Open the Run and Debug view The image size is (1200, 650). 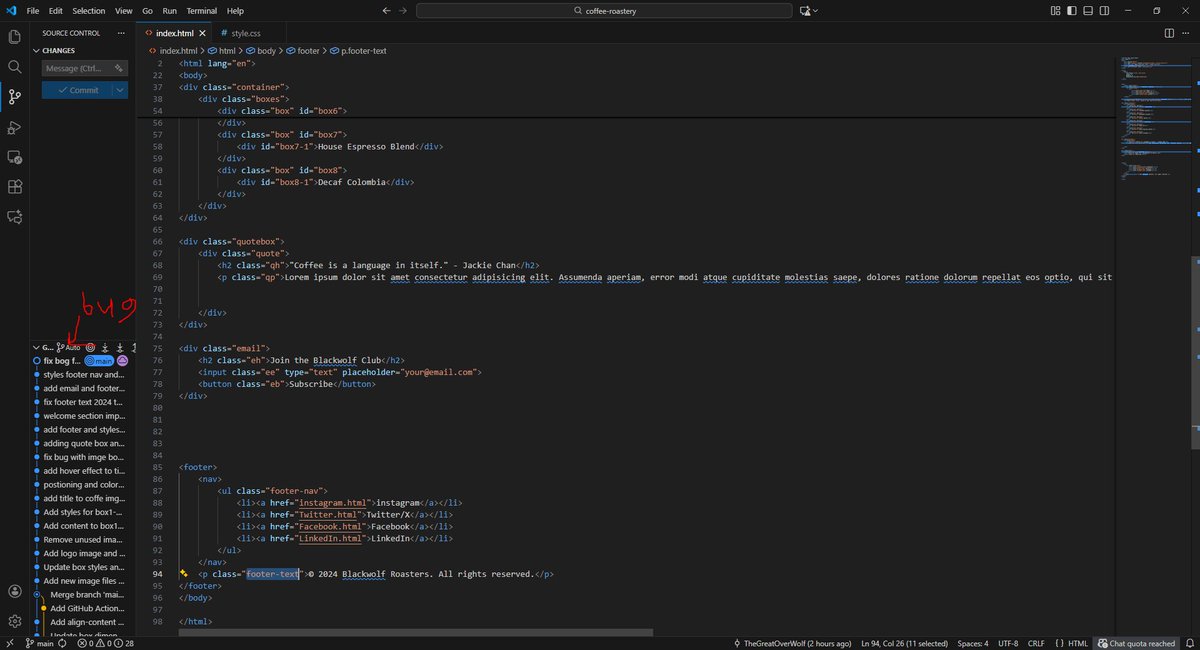(14, 127)
